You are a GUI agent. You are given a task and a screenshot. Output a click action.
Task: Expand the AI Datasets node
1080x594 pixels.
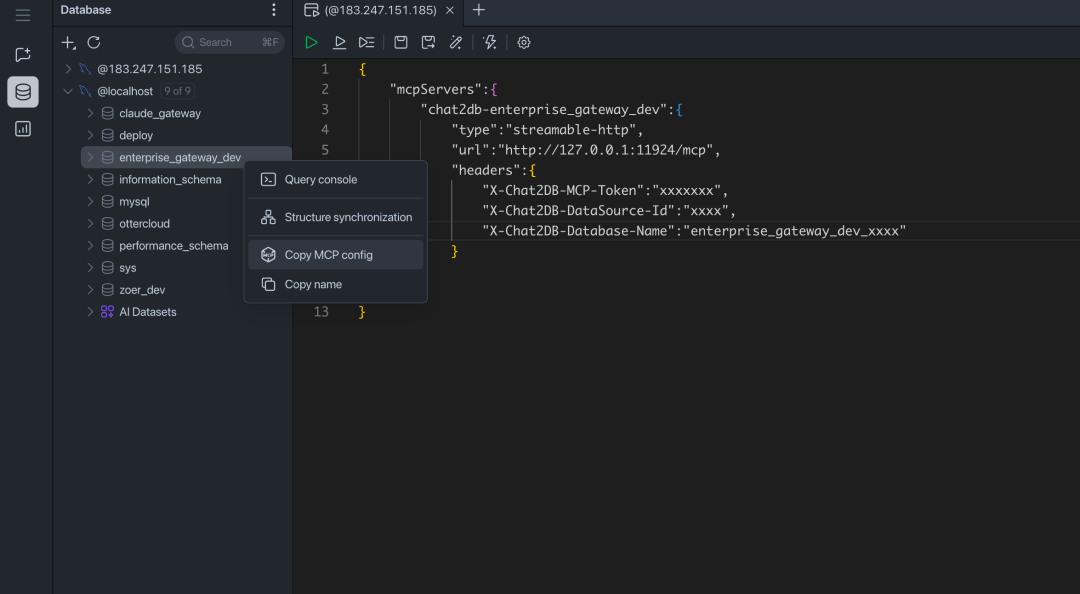pos(90,311)
